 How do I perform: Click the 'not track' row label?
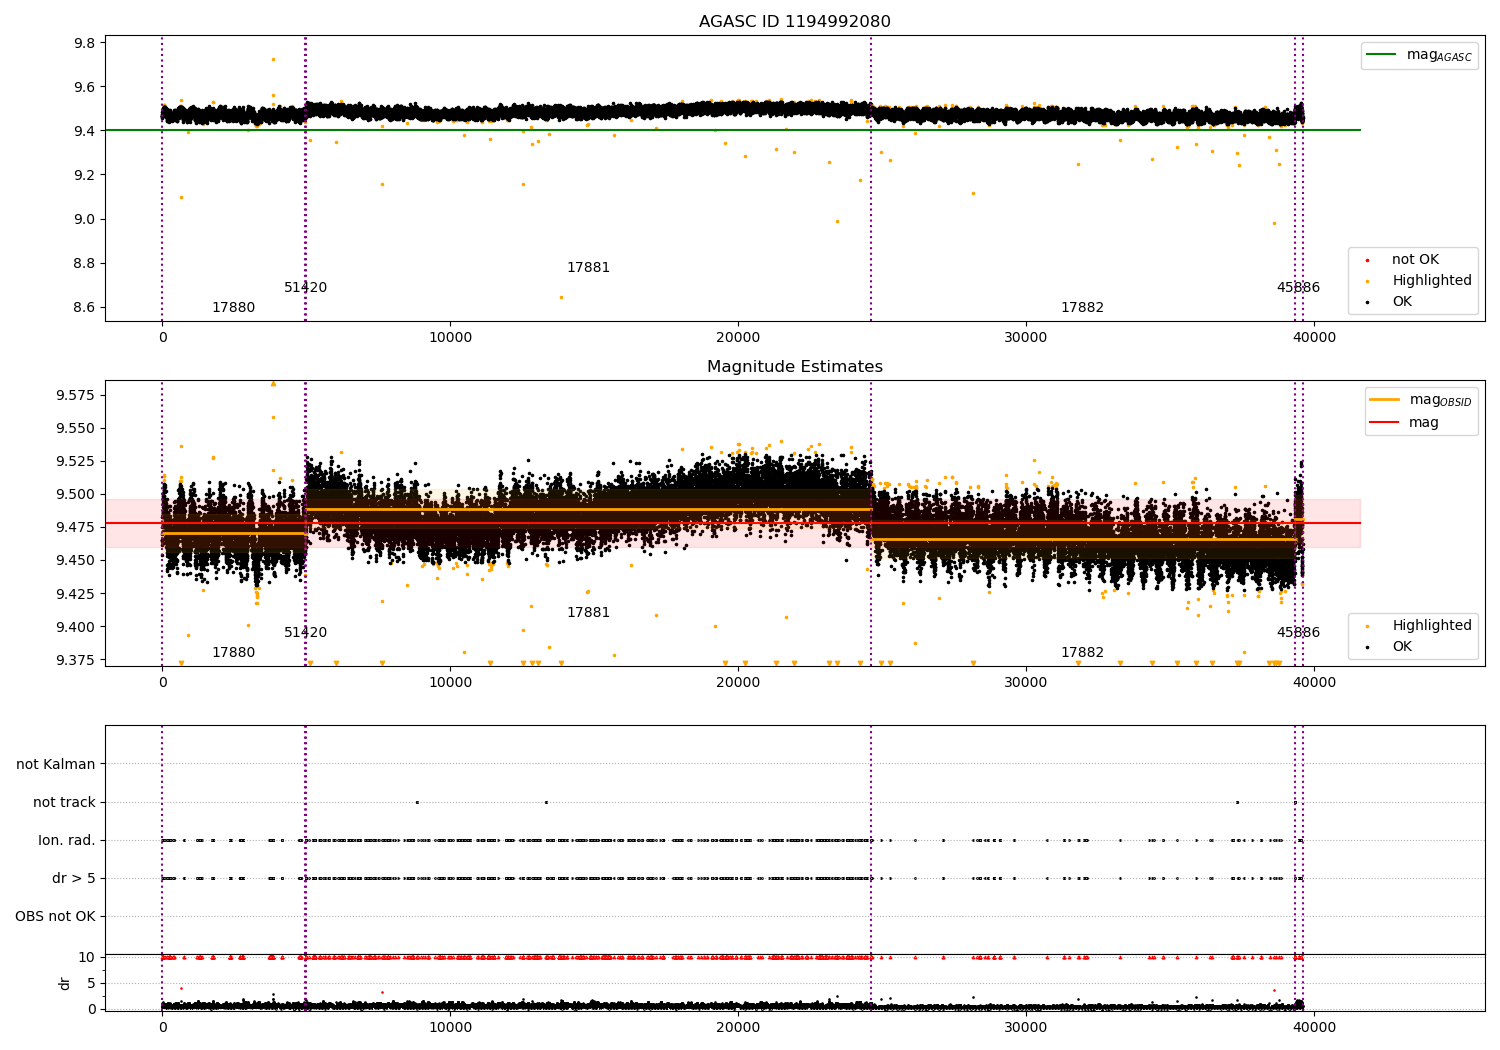click(x=64, y=802)
